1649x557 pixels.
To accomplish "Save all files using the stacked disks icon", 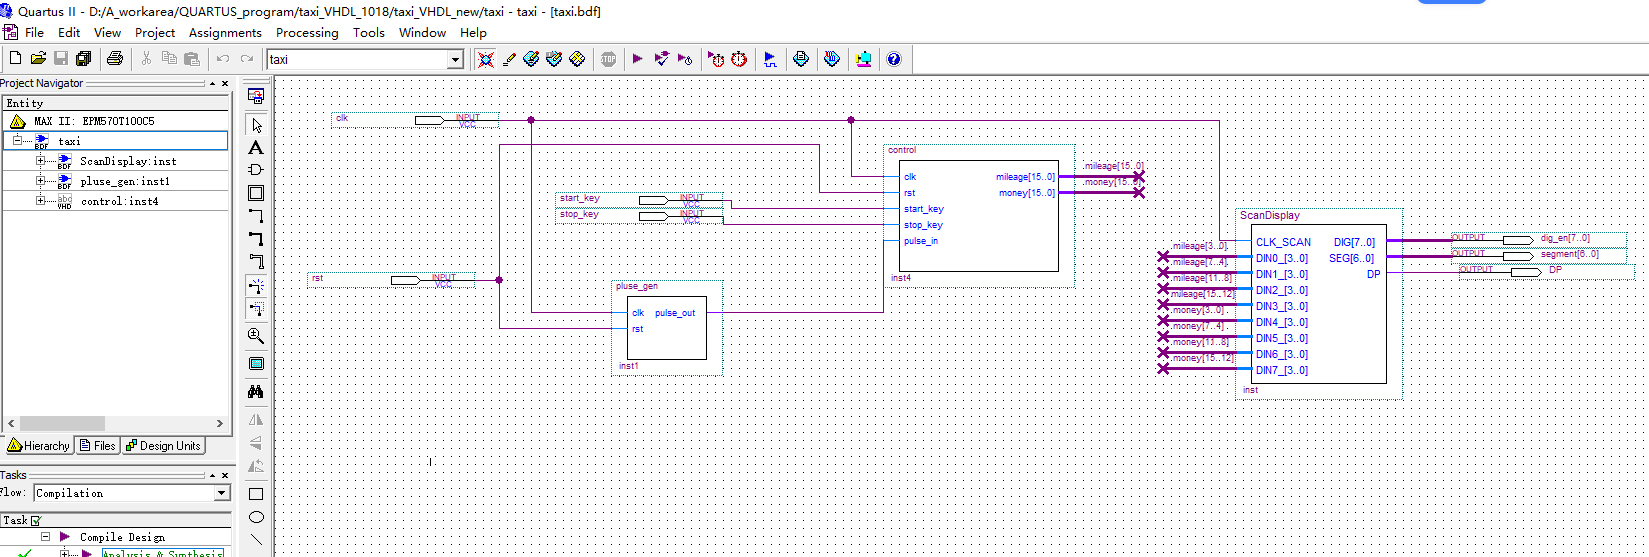I will click(x=84, y=59).
